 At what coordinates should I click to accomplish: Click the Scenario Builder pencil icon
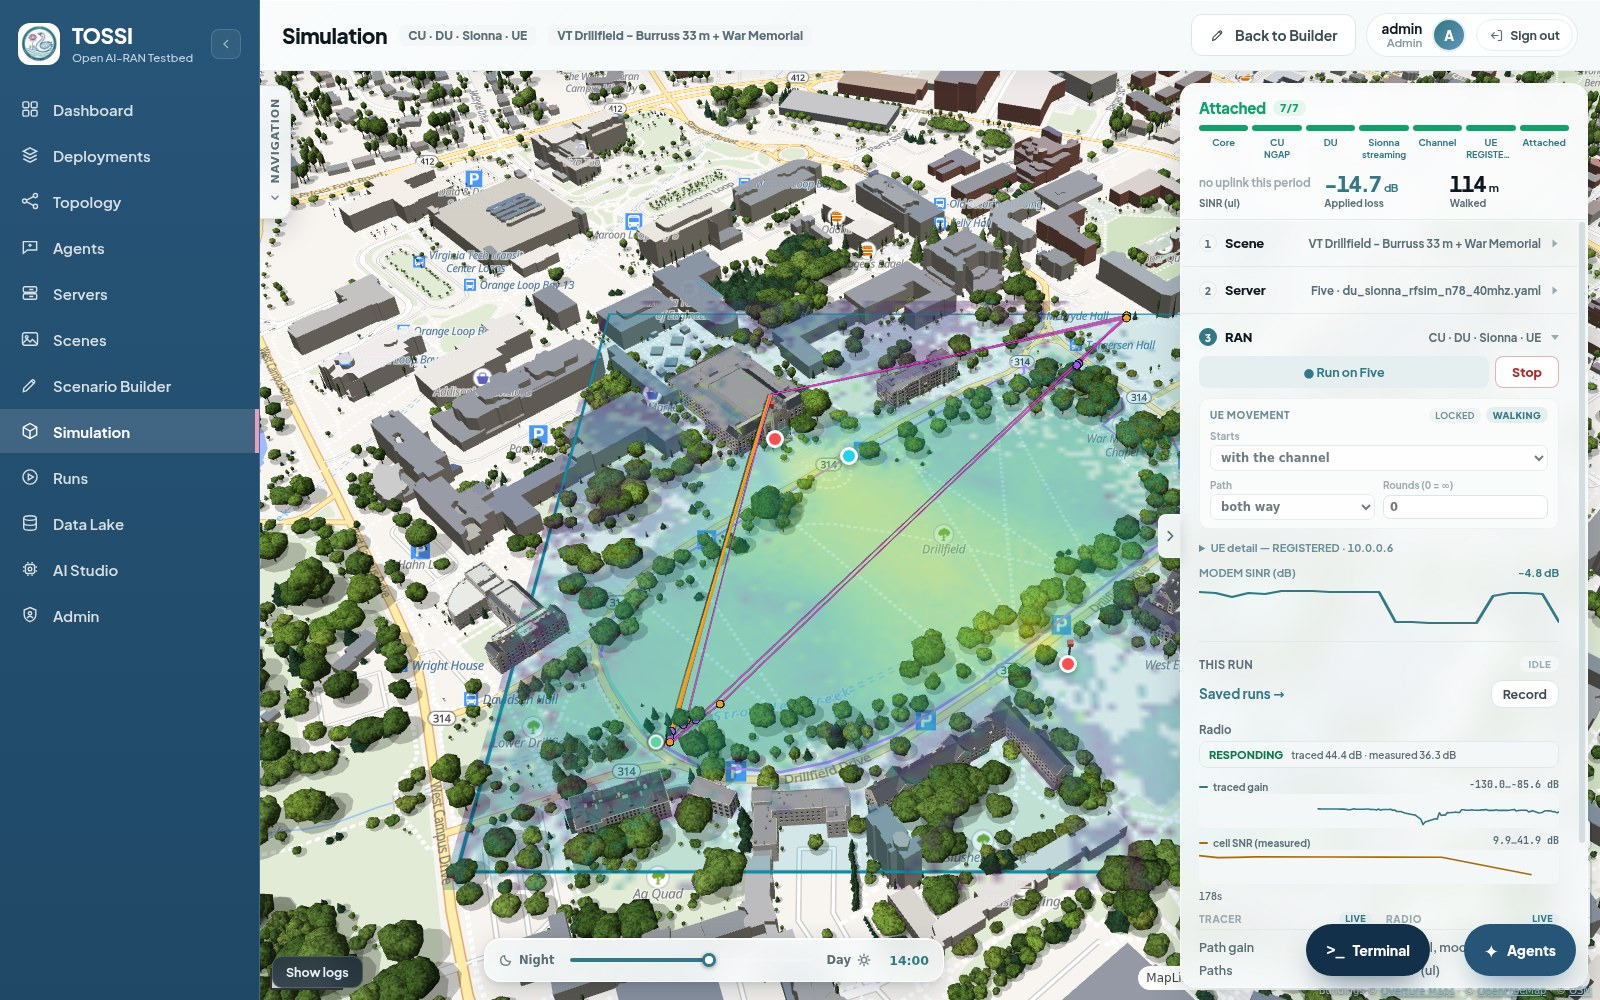point(30,386)
